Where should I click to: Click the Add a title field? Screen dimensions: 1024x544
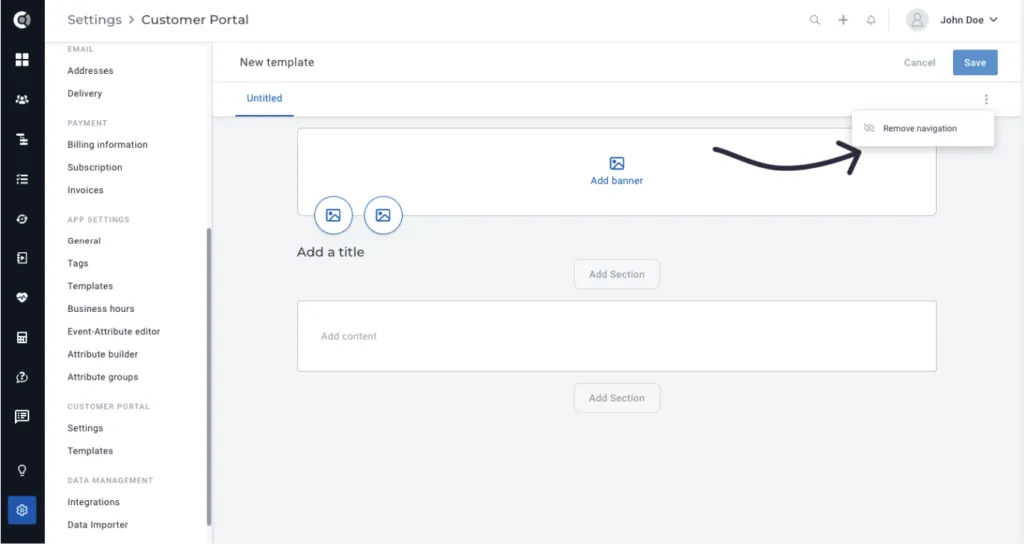[x=330, y=252]
